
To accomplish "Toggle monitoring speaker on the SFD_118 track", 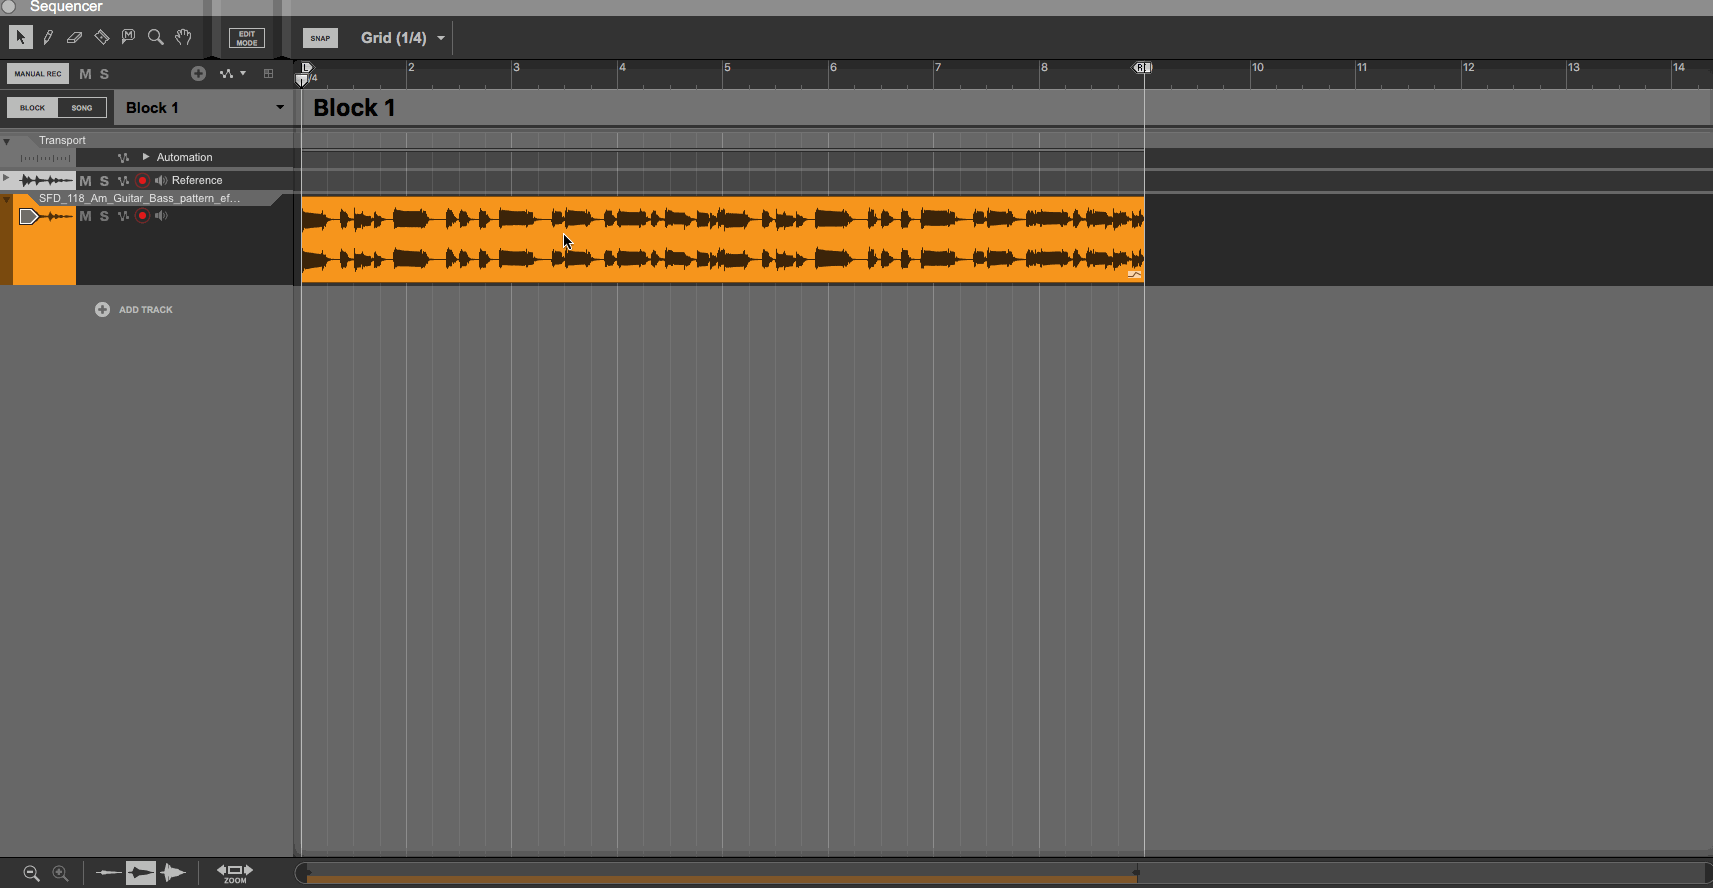I will click(161, 216).
